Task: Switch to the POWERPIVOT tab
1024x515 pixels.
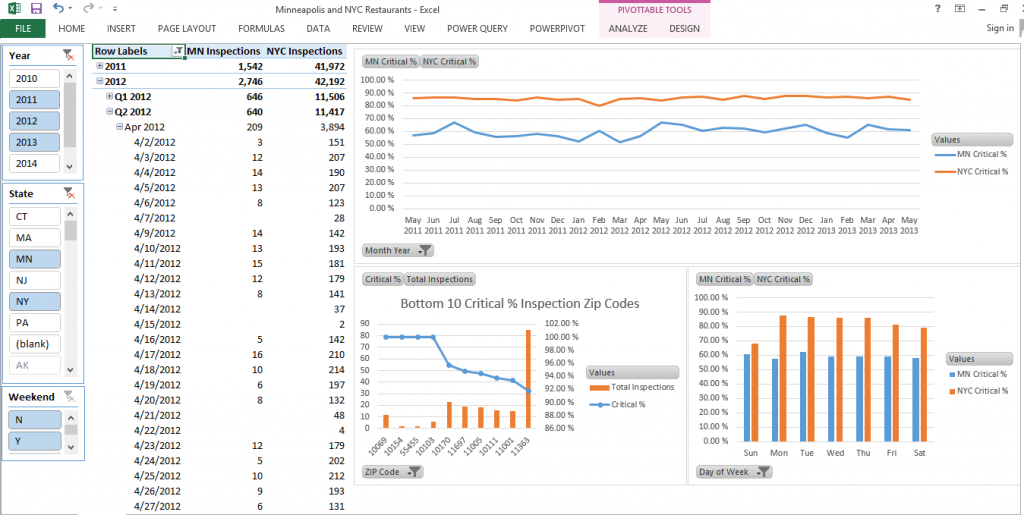Action: pos(557,29)
